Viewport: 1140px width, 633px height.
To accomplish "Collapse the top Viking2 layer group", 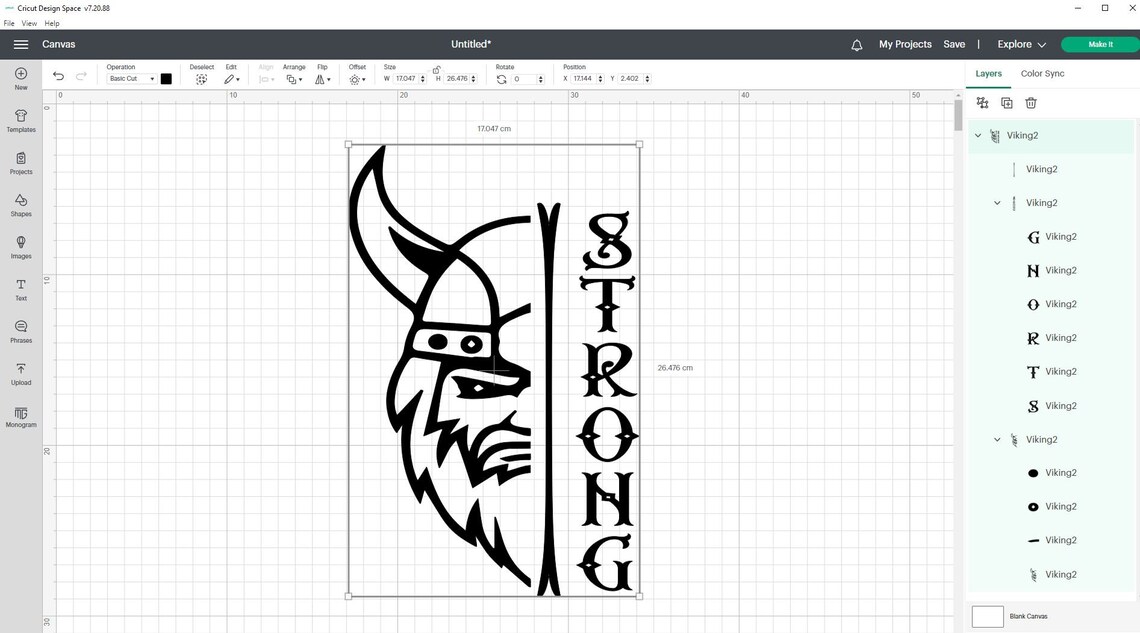I will (978, 135).
